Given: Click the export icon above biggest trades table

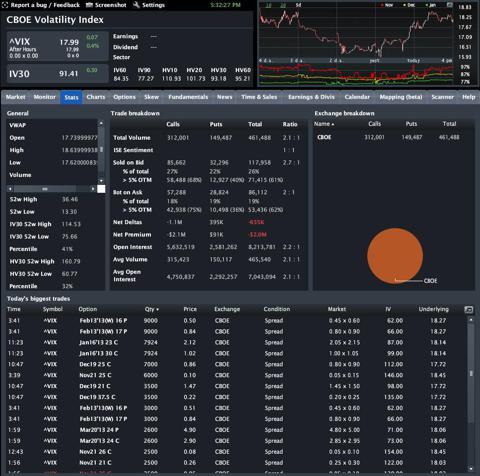Looking at the screenshot, I should coord(468,310).
